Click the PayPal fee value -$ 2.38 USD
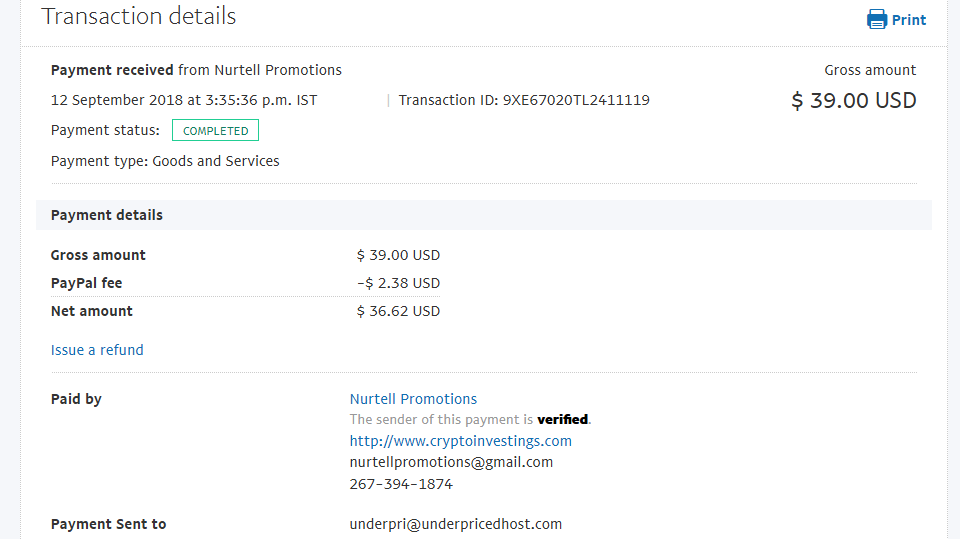 click(x=399, y=283)
